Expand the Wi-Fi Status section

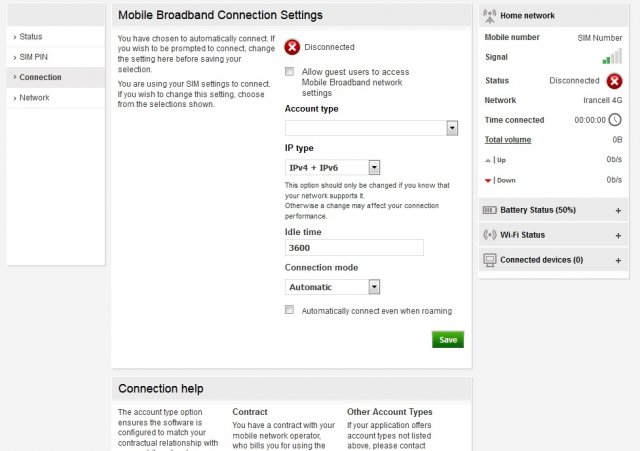point(618,235)
